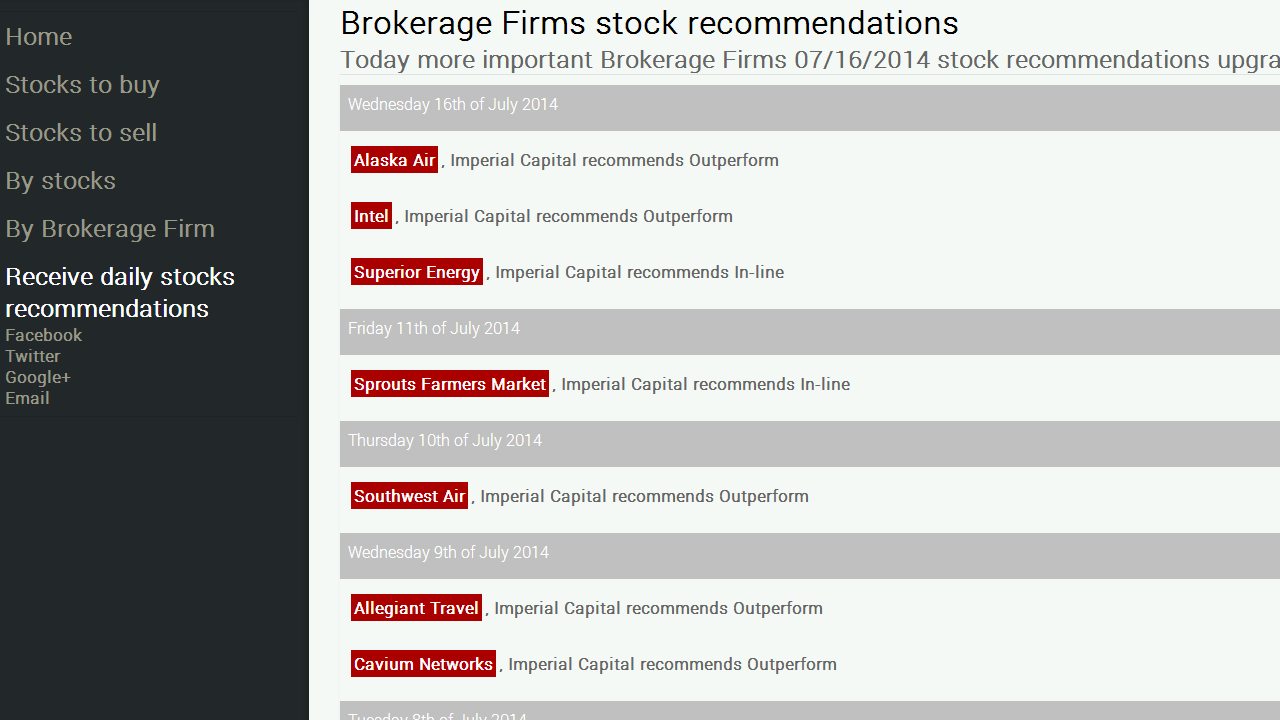
Task: Select the Sprouts Farmers Market stock label
Action: 449,384
